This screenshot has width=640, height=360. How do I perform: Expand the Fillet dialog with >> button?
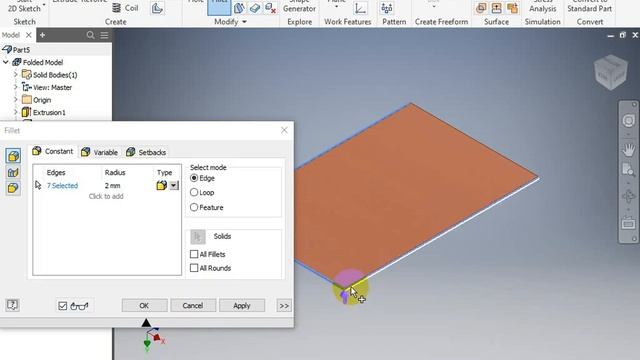coord(284,305)
